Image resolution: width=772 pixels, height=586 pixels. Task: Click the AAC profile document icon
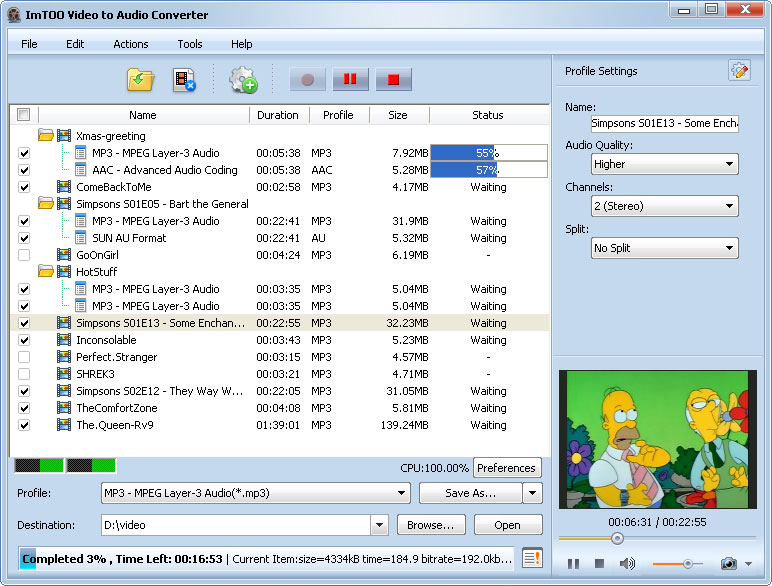click(81, 170)
